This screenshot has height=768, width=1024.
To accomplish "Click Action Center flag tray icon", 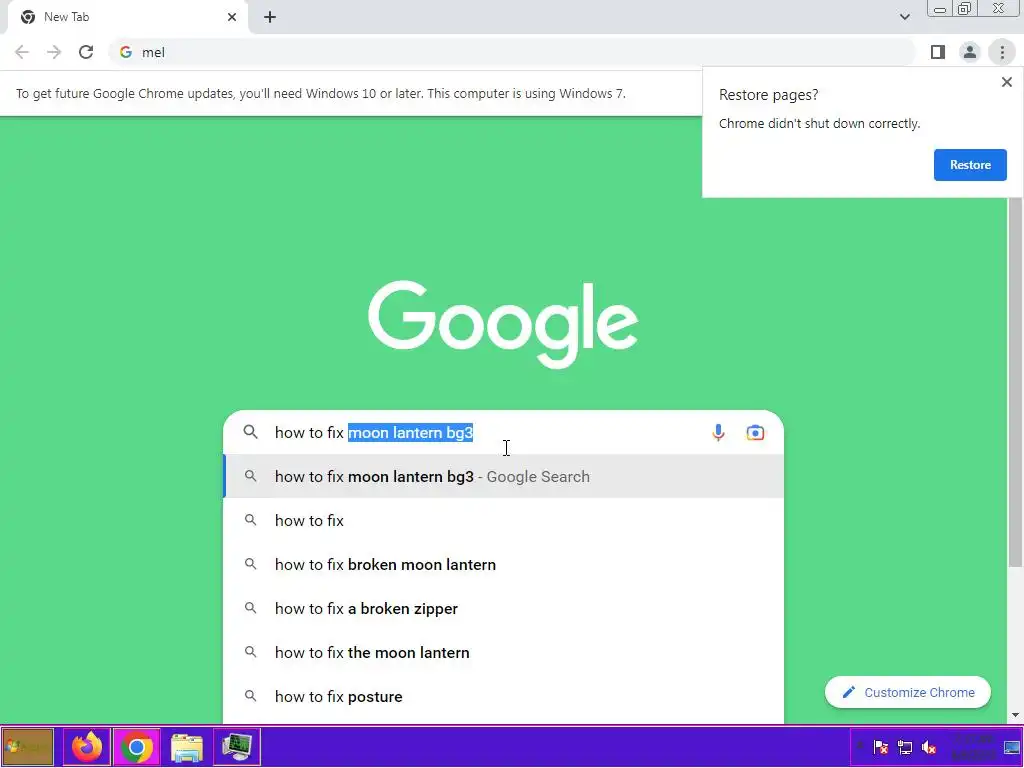I will (x=880, y=746).
